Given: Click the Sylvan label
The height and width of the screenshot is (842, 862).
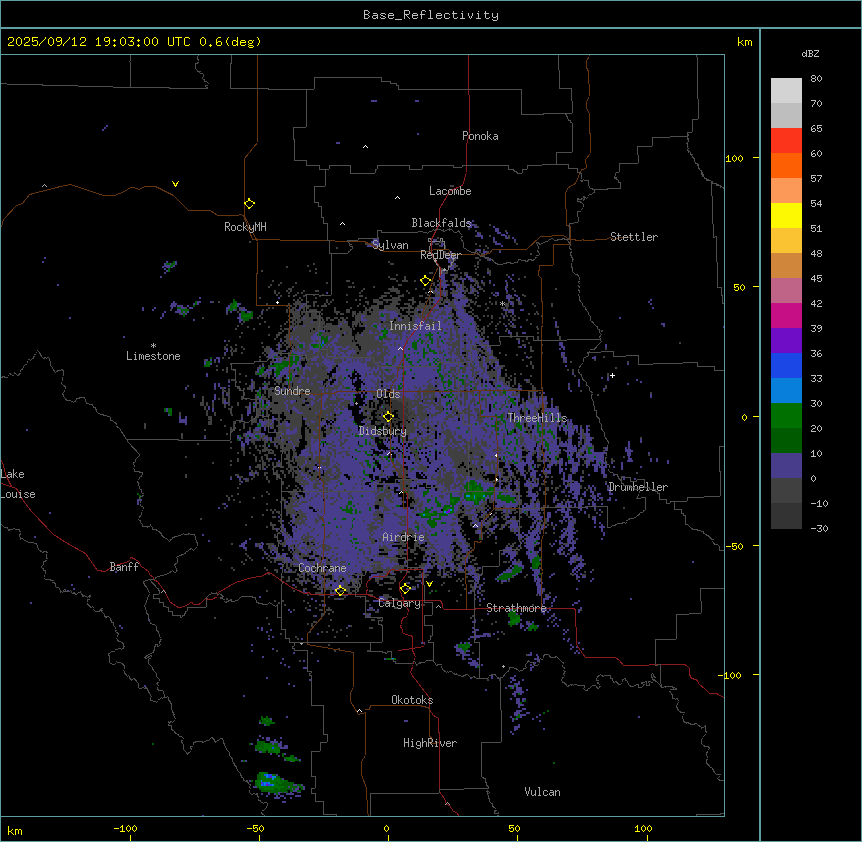Looking at the screenshot, I should [390, 245].
